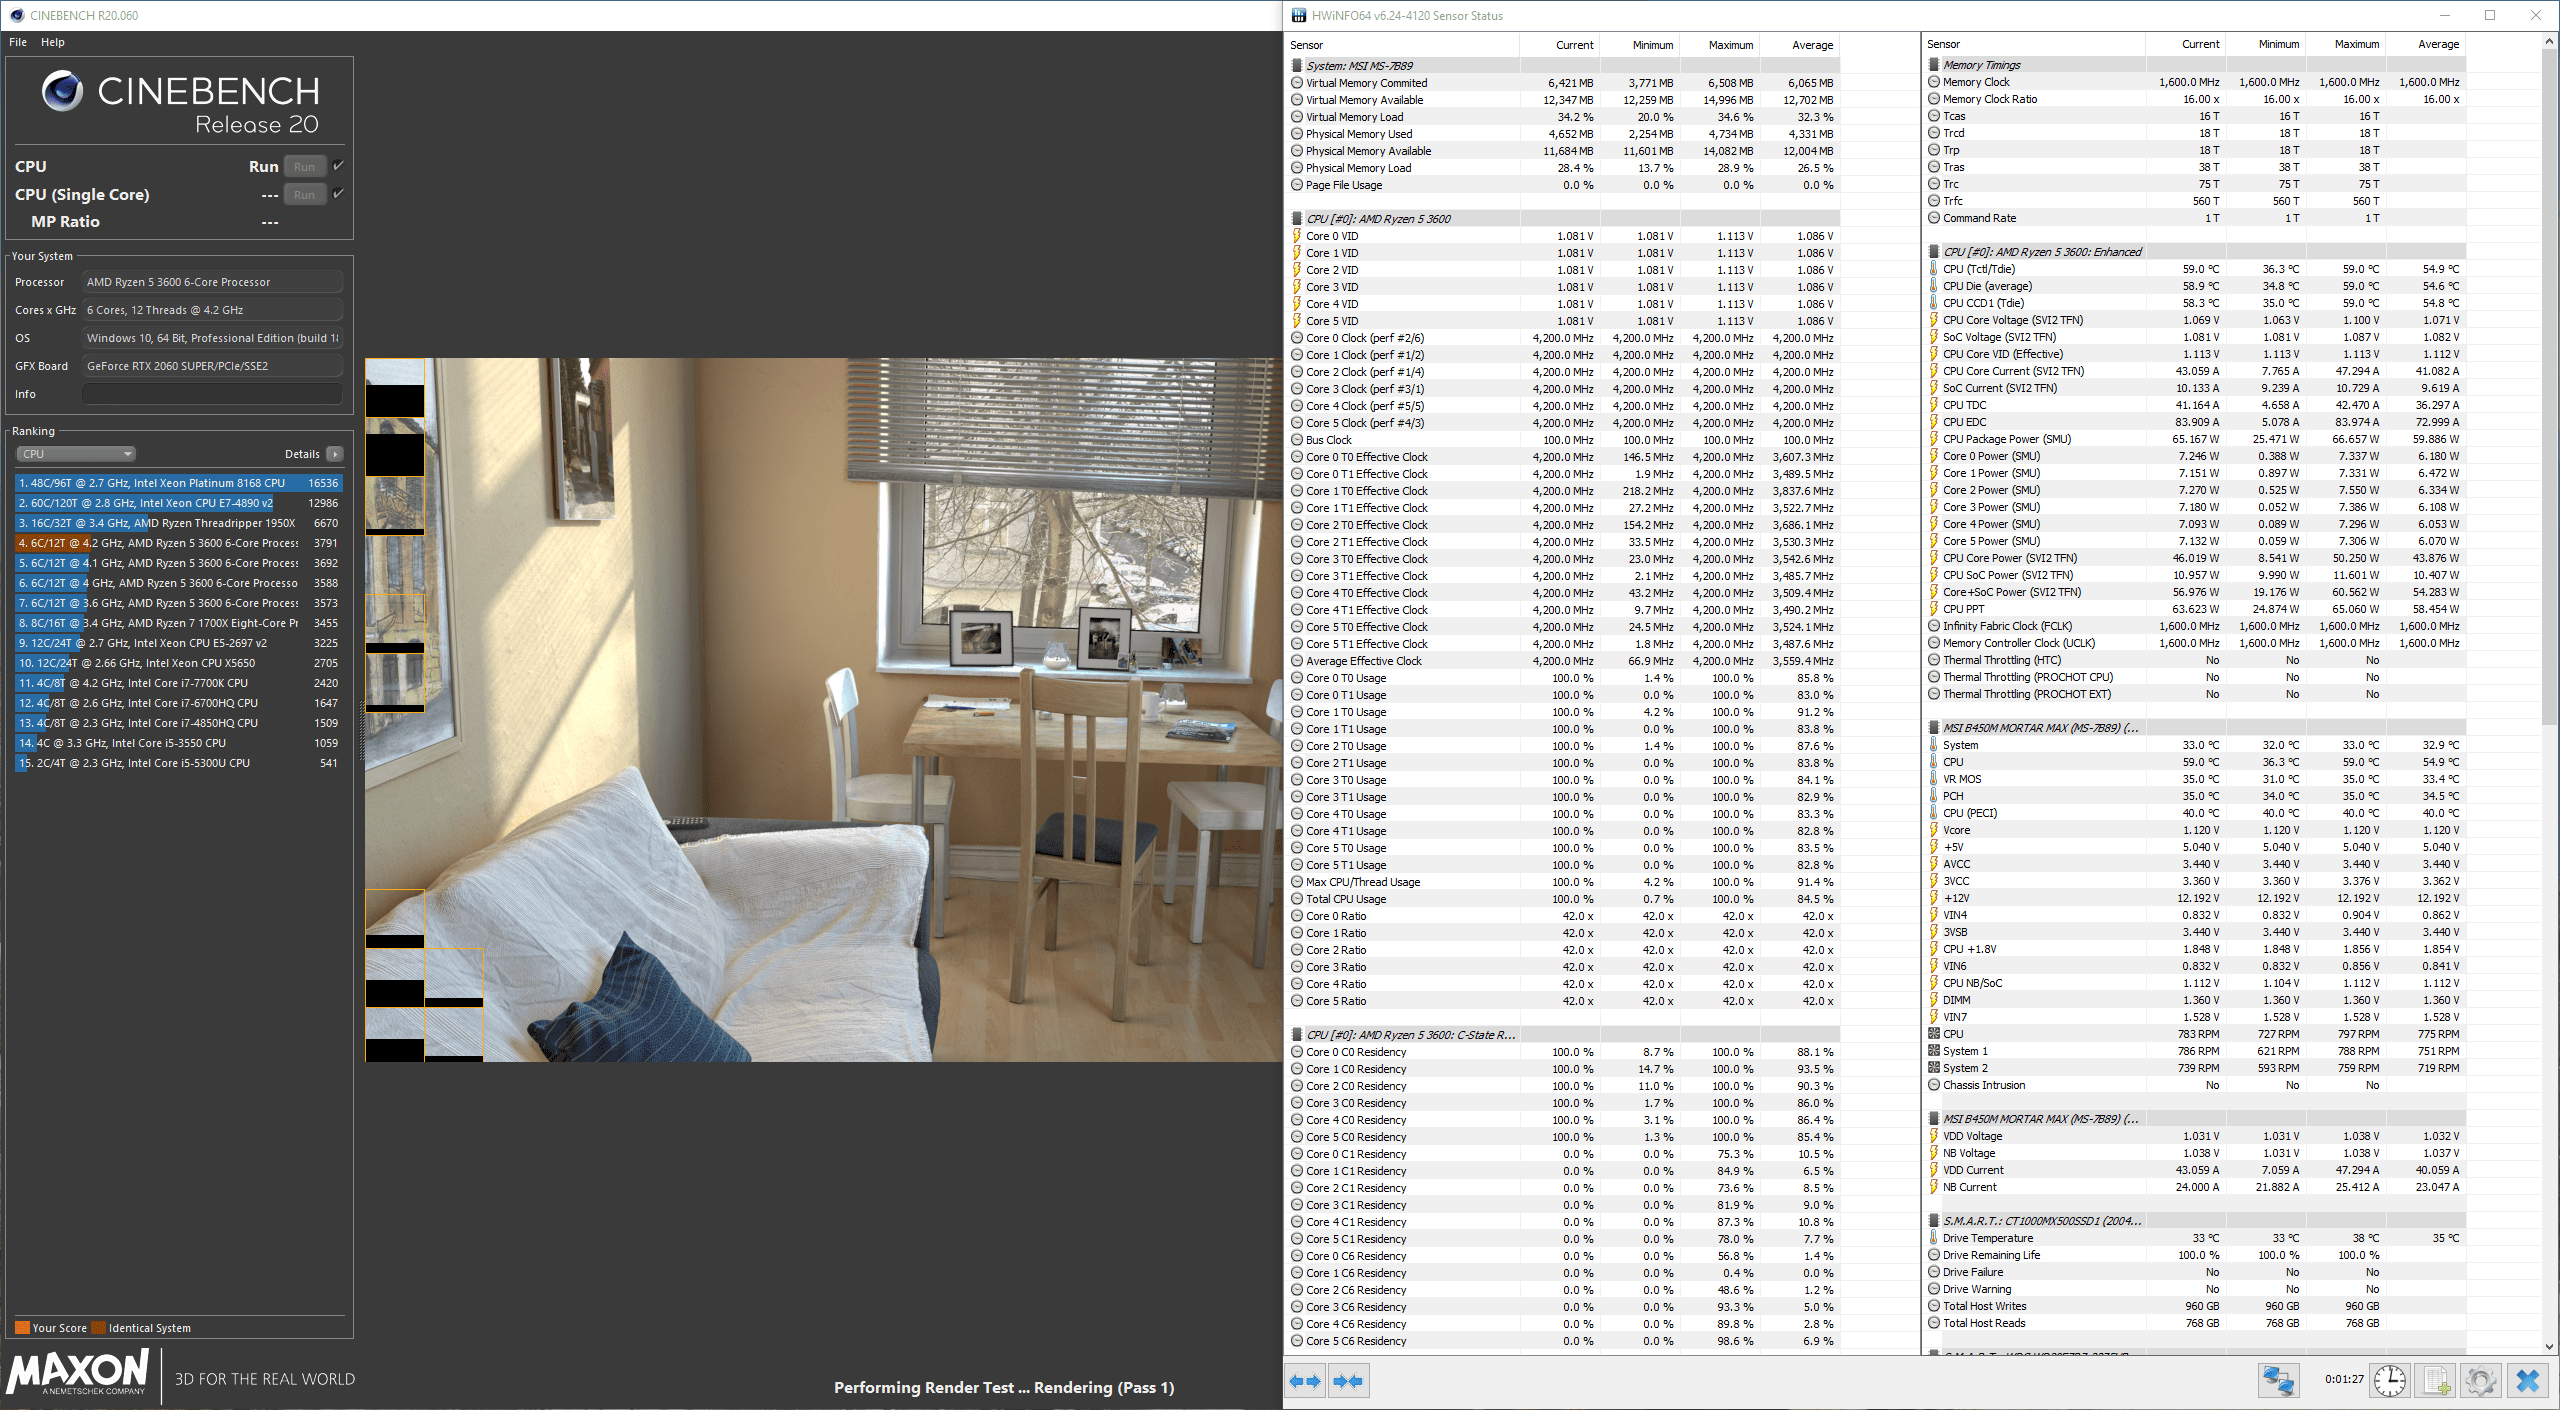Start HWiNFO logging with sheet-plus icon
The height and width of the screenshot is (1410, 2560).
[2436, 1381]
